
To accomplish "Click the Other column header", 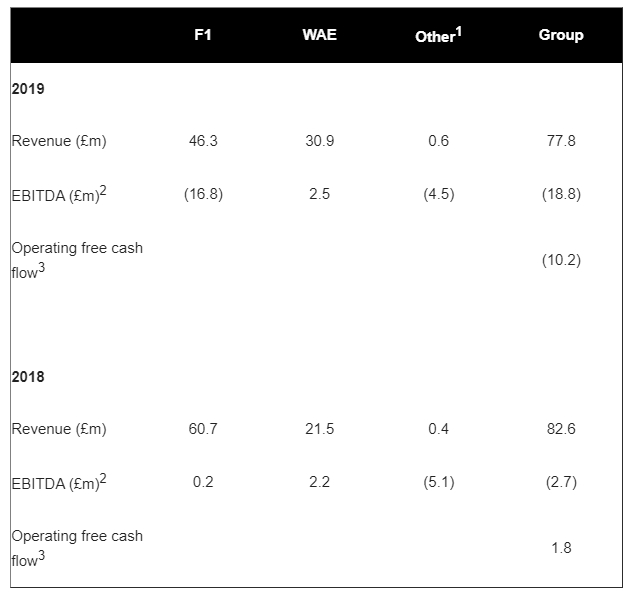I will (438, 36).
